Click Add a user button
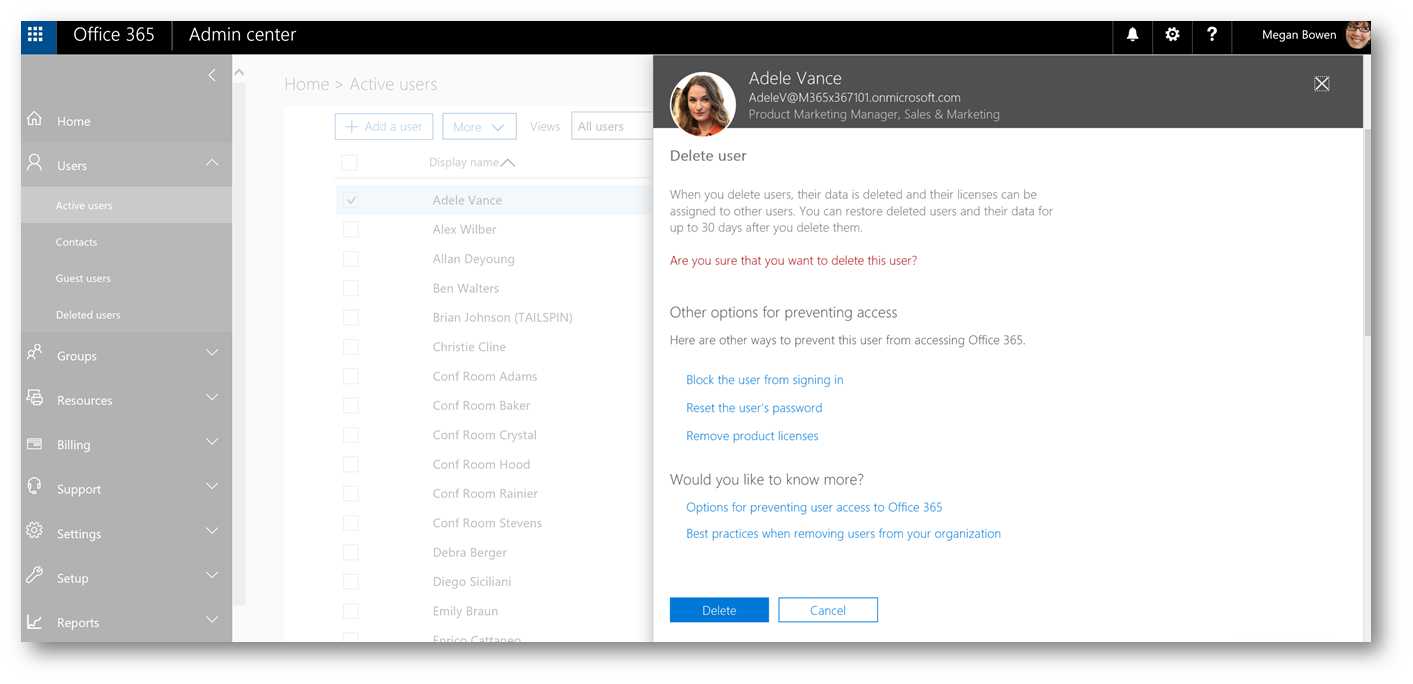 point(384,126)
